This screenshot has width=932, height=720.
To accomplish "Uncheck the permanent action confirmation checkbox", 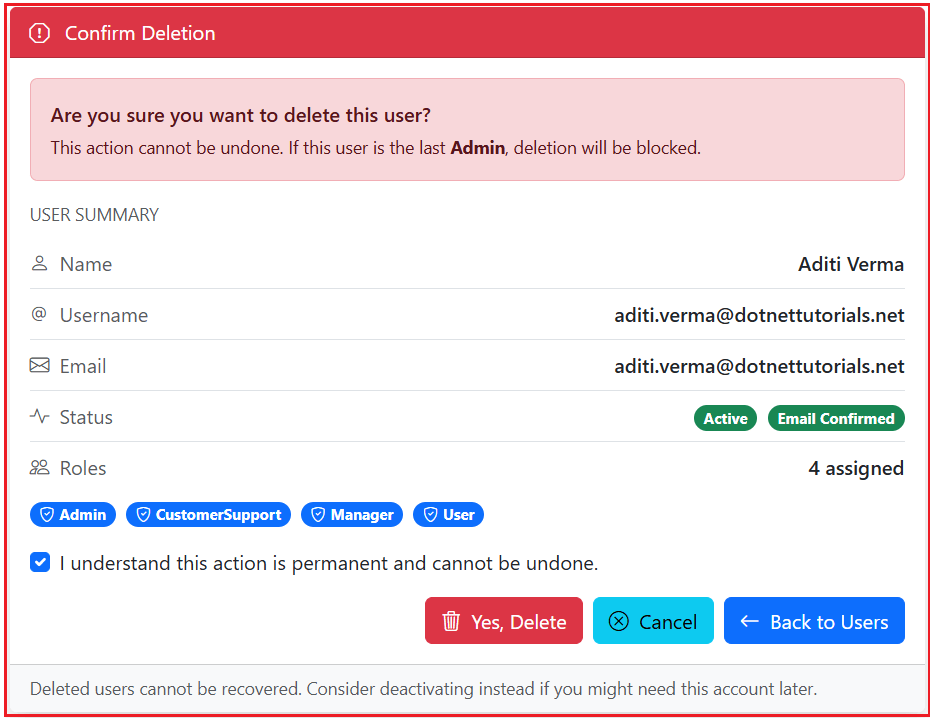I will [40, 562].
